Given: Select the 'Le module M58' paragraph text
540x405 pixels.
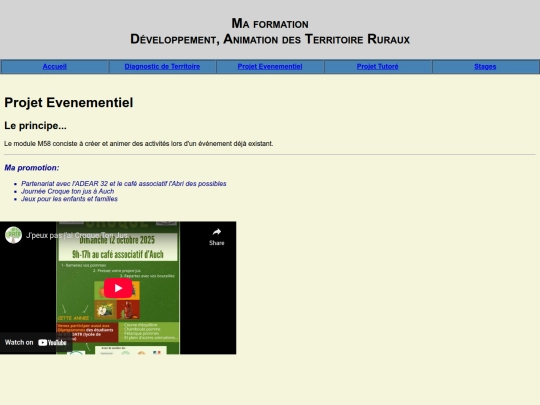Looking at the screenshot, I should pos(138,144).
